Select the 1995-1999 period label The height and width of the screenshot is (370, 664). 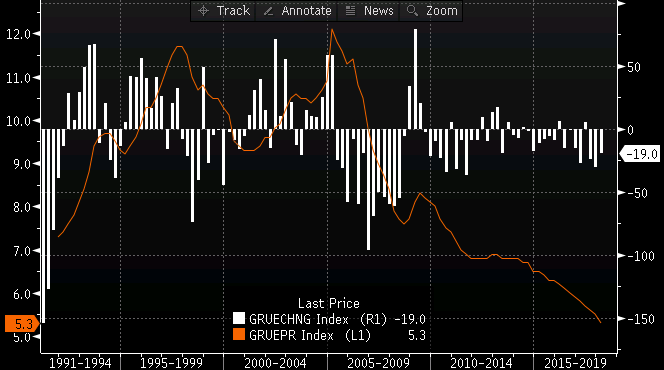click(x=172, y=363)
